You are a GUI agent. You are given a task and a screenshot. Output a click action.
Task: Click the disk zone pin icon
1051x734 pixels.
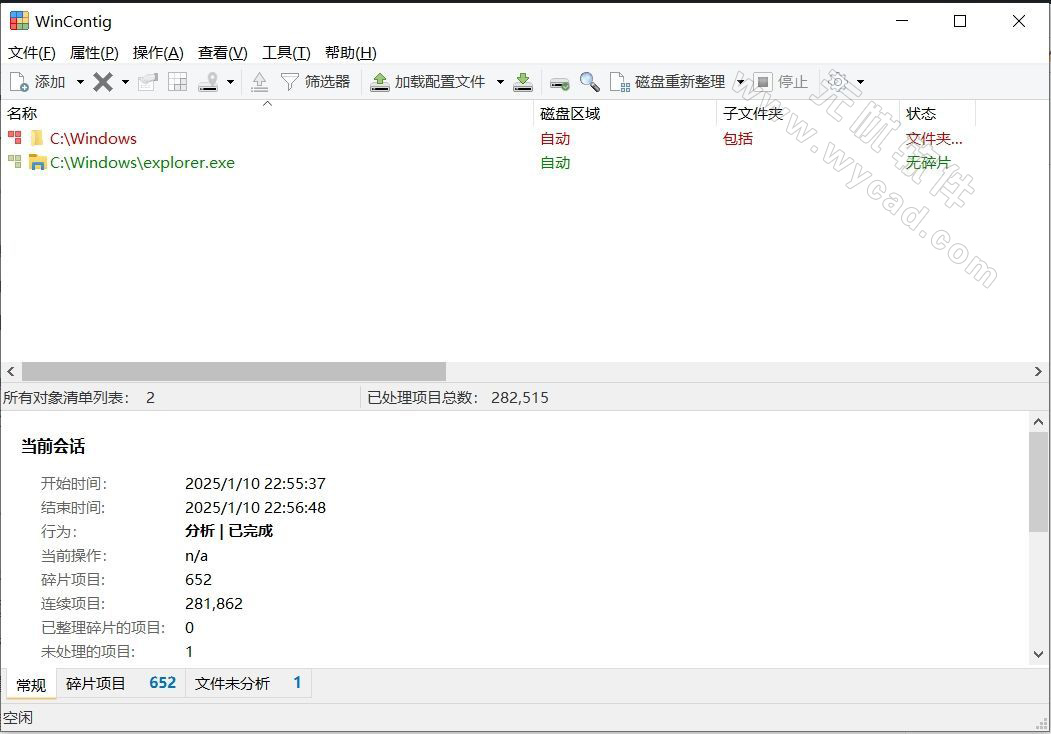pos(208,82)
